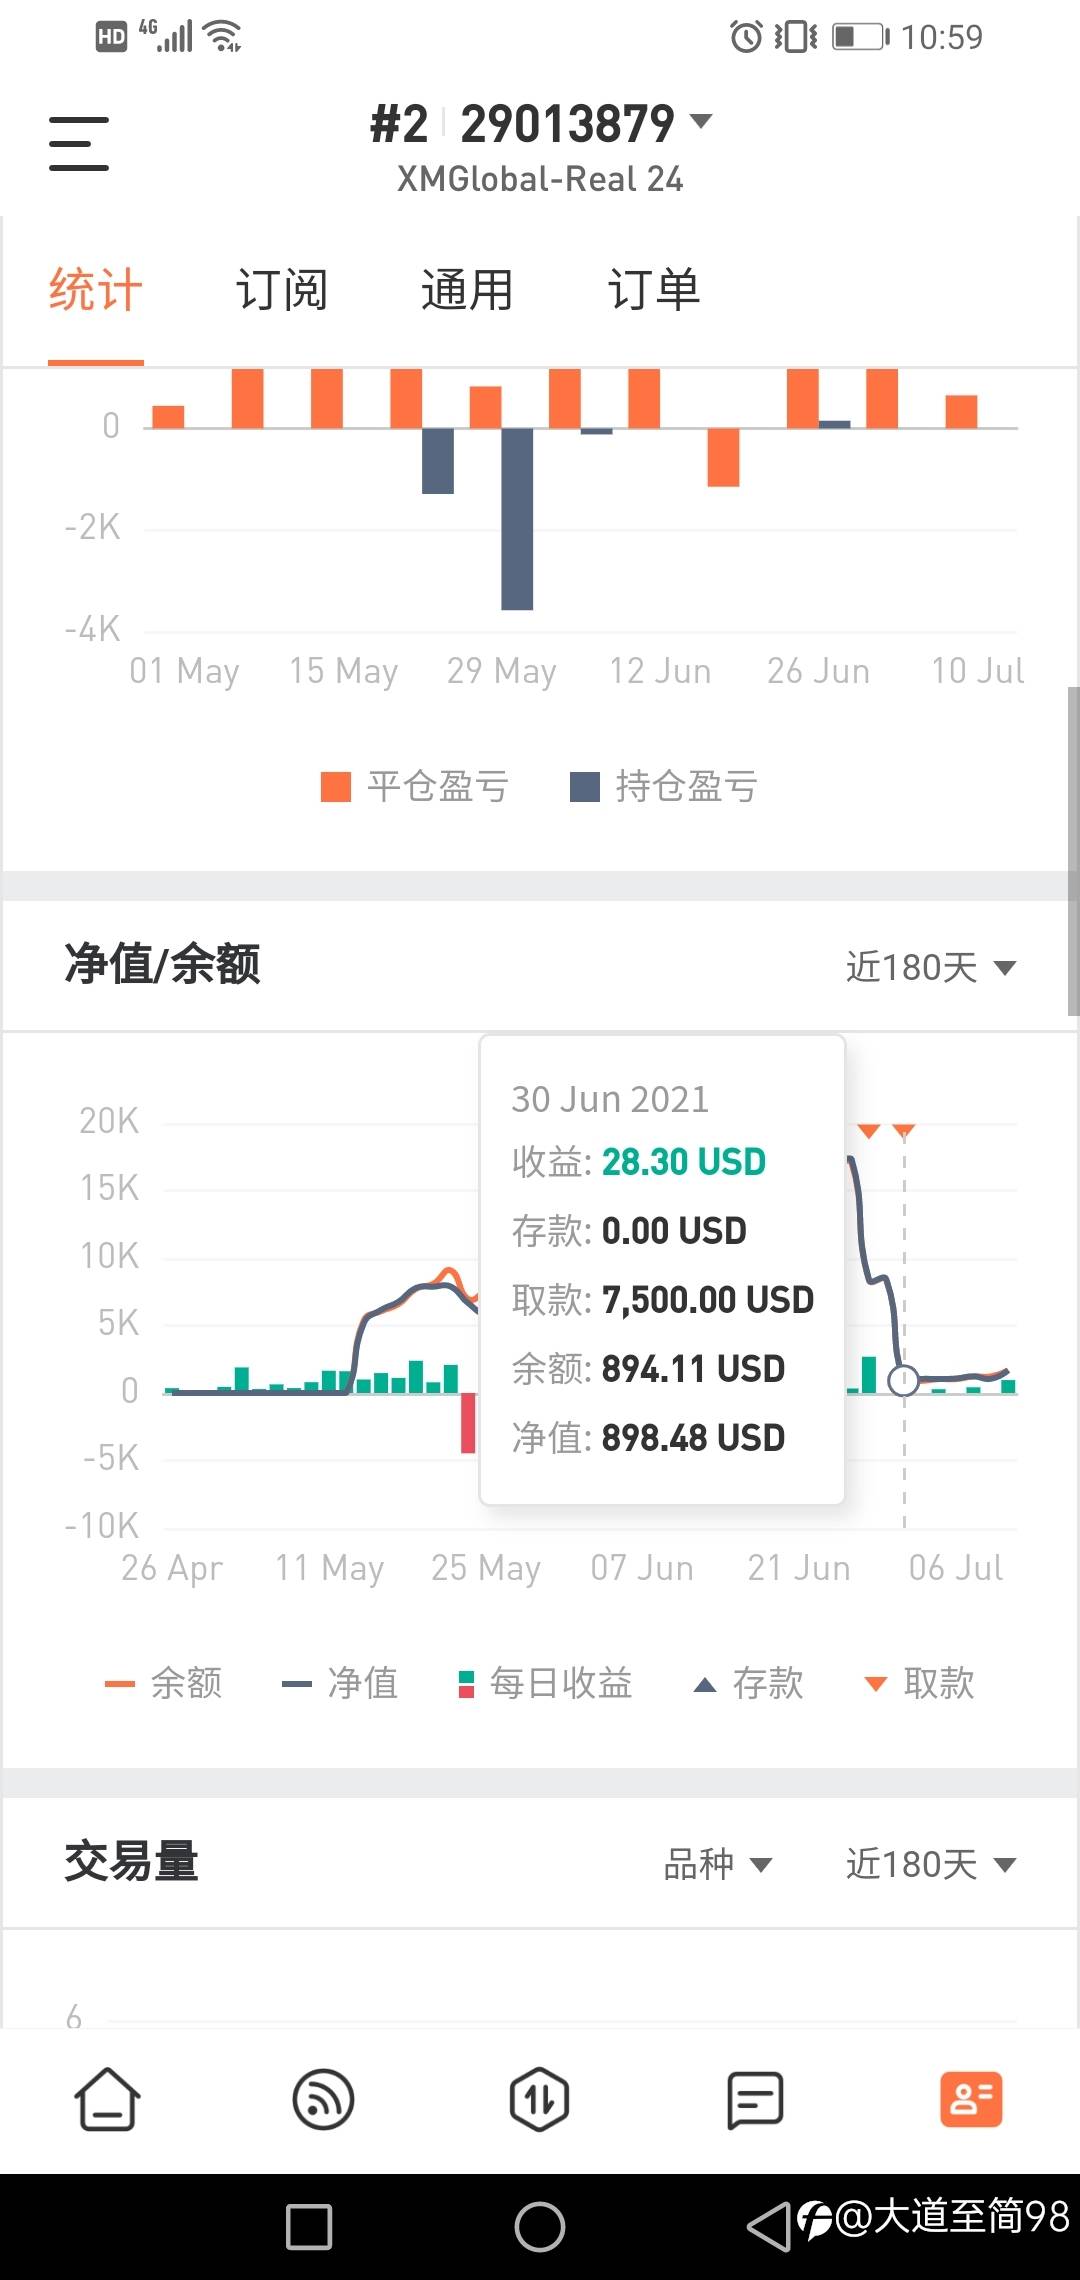Viewport: 1080px width, 2280px height.
Task: Switch to the 订阅 tab
Action: (x=282, y=290)
